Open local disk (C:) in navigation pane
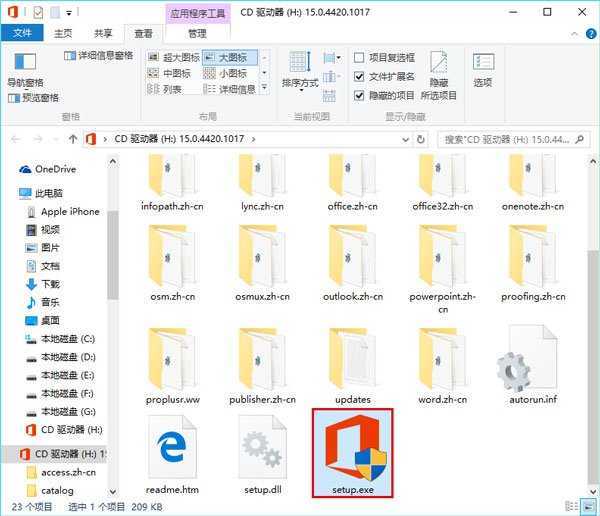The height and width of the screenshot is (516, 600). coord(60,339)
